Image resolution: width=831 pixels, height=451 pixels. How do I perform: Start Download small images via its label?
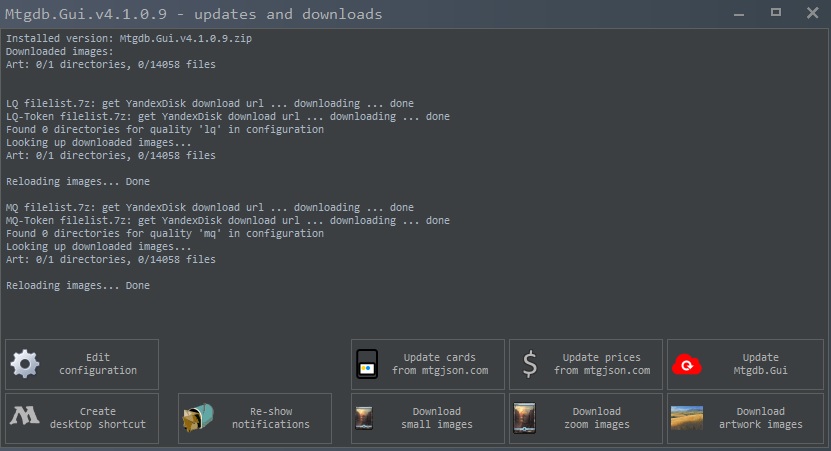437,418
